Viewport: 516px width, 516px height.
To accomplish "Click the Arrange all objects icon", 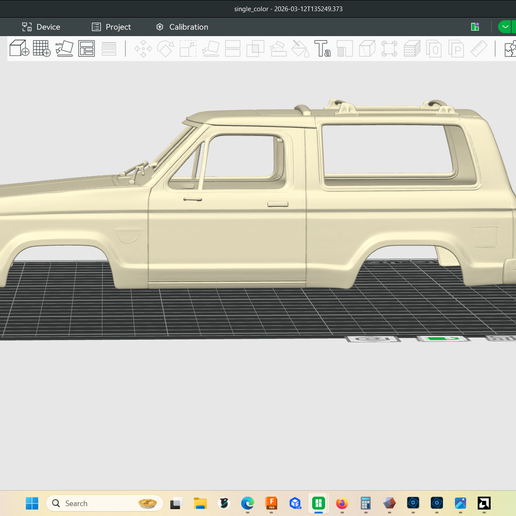I will pyautogui.click(x=87, y=48).
